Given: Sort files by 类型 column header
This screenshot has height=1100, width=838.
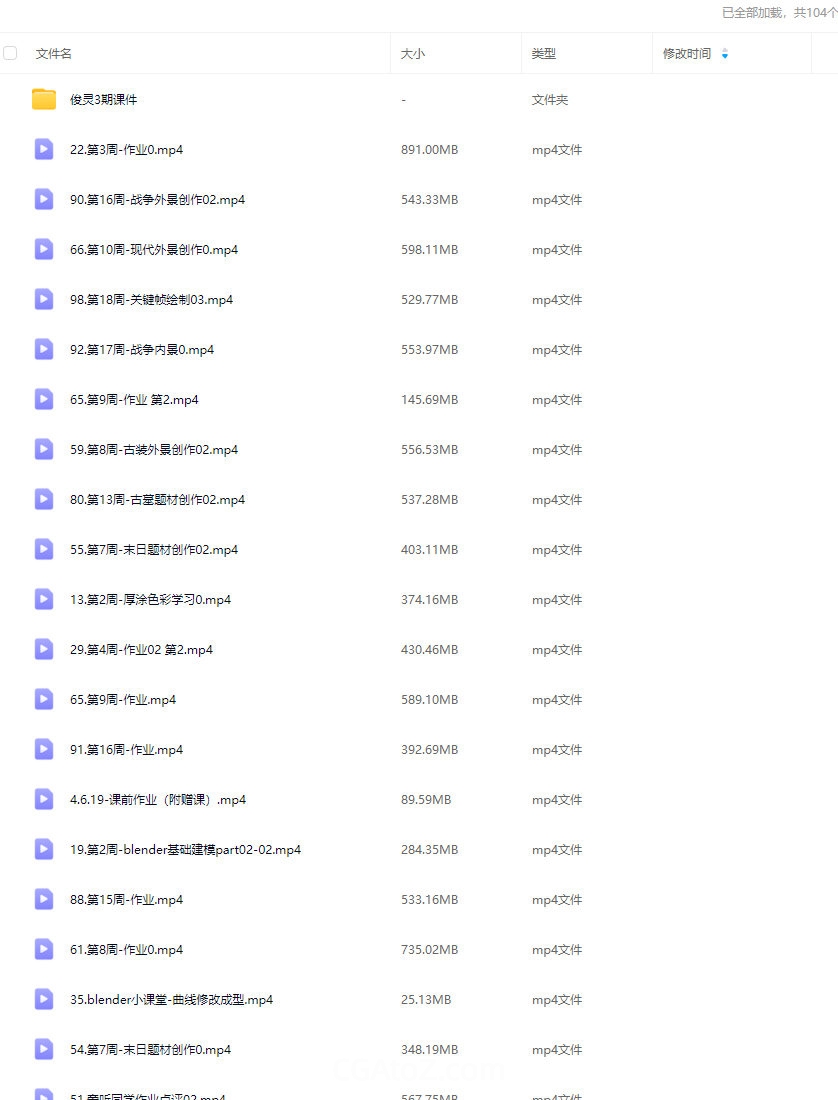Looking at the screenshot, I should (543, 53).
